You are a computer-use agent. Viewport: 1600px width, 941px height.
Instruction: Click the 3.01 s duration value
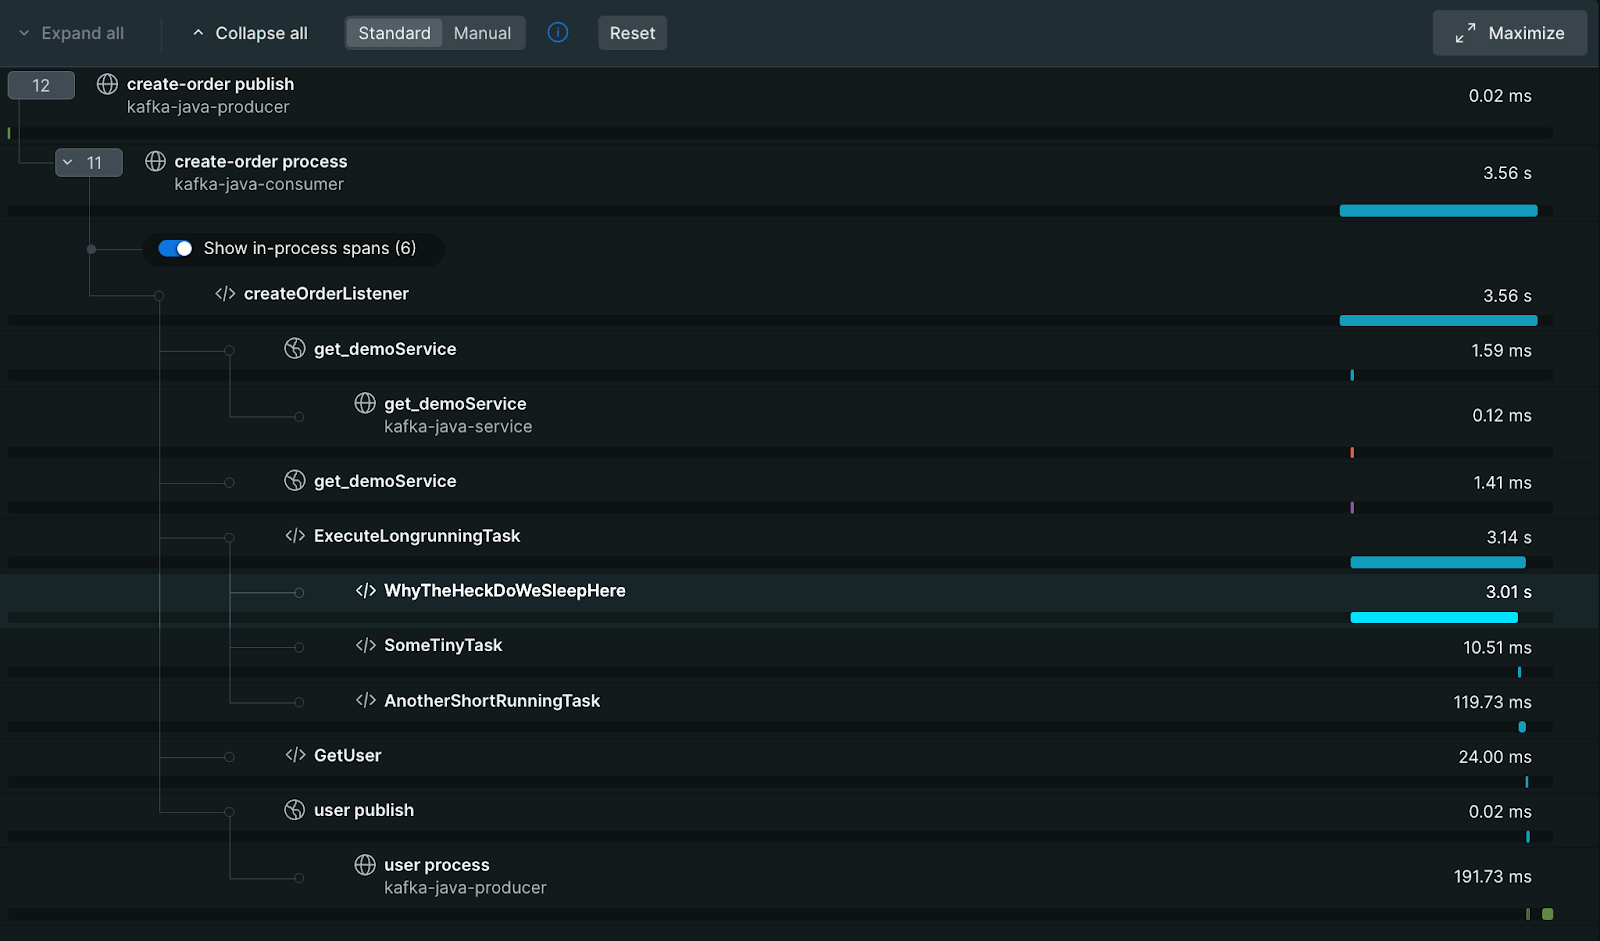click(x=1508, y=592)
